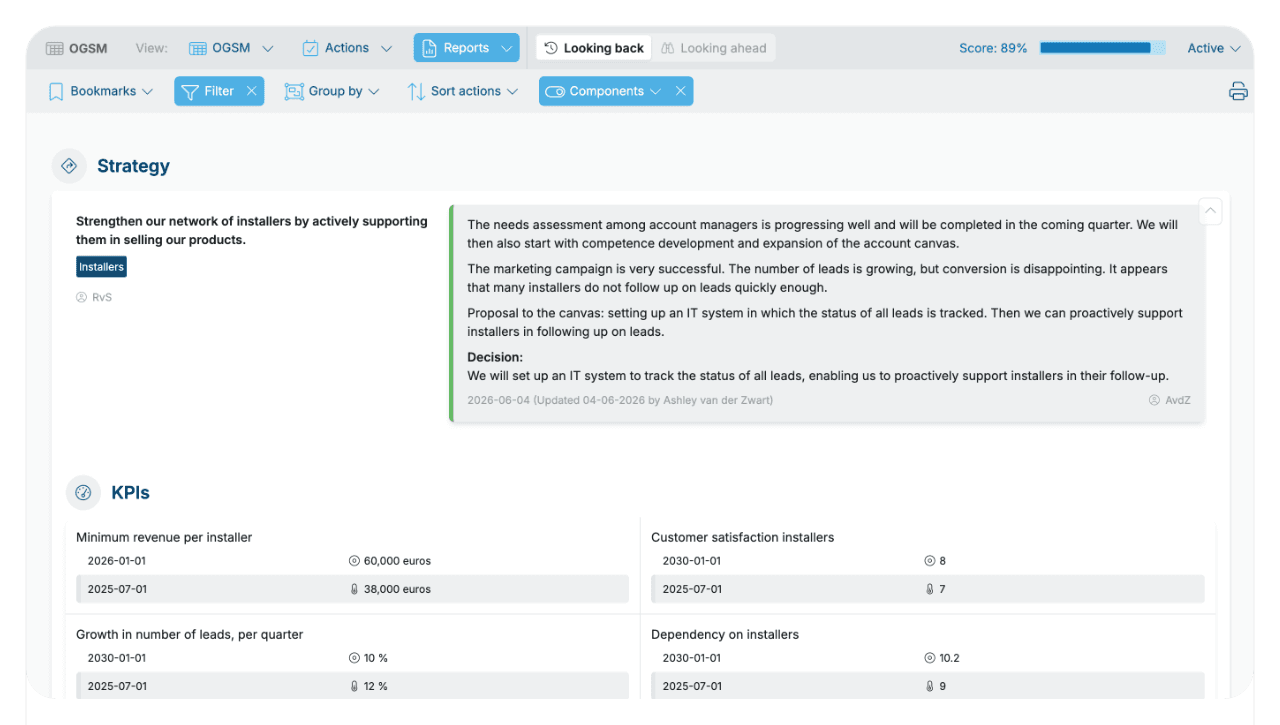Viewport: 1280px width, 725px height.
Task: Click the score progress bar
Action: [x=1103, y=48]
